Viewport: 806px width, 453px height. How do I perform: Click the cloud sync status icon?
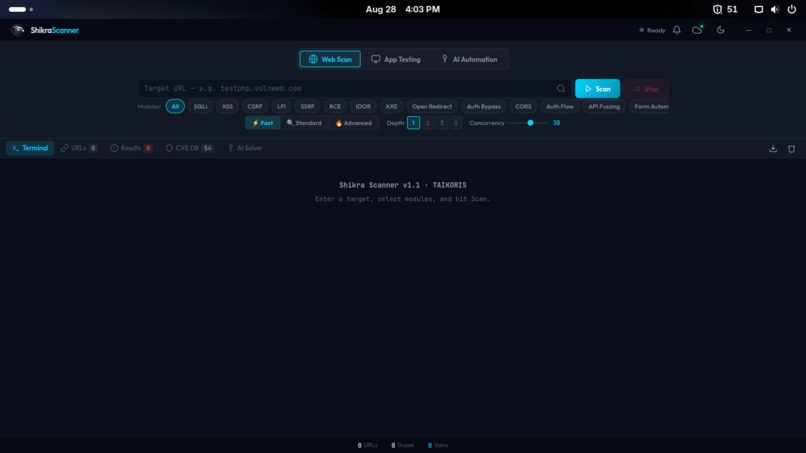point(697,30)
